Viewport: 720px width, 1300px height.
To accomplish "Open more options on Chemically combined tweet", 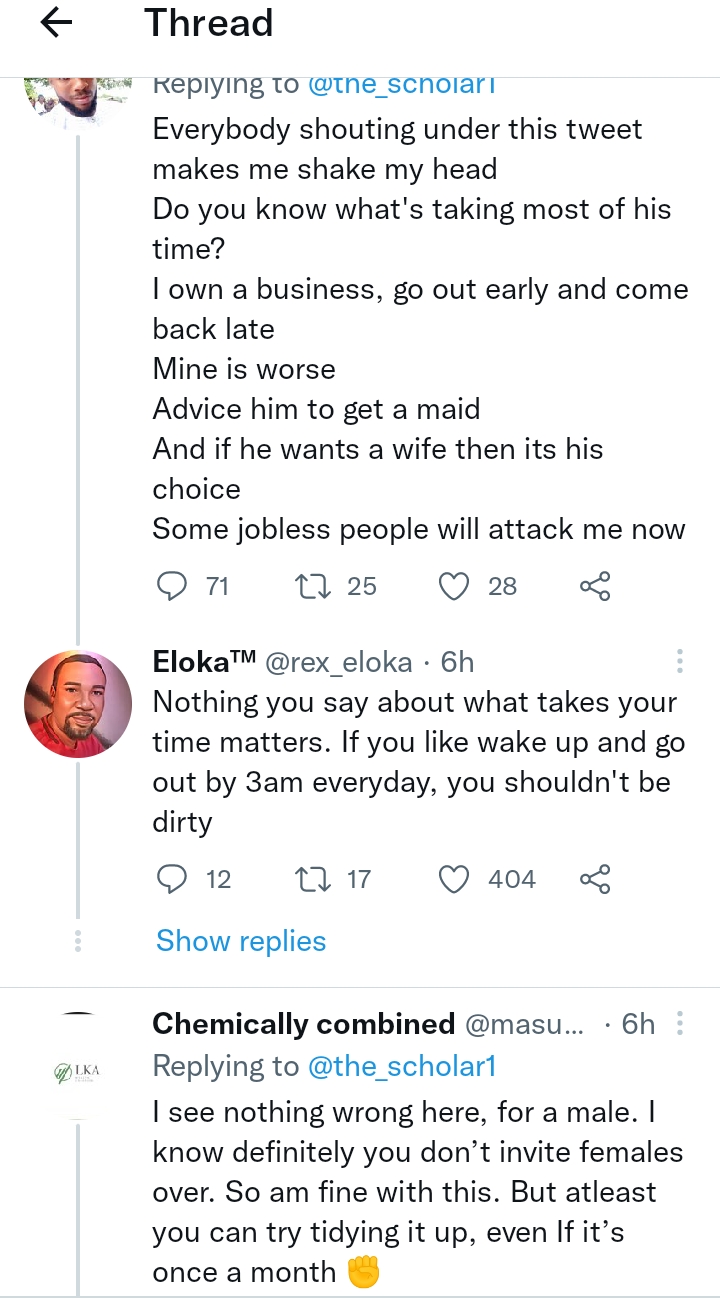I will click(x=680, y=1024).
